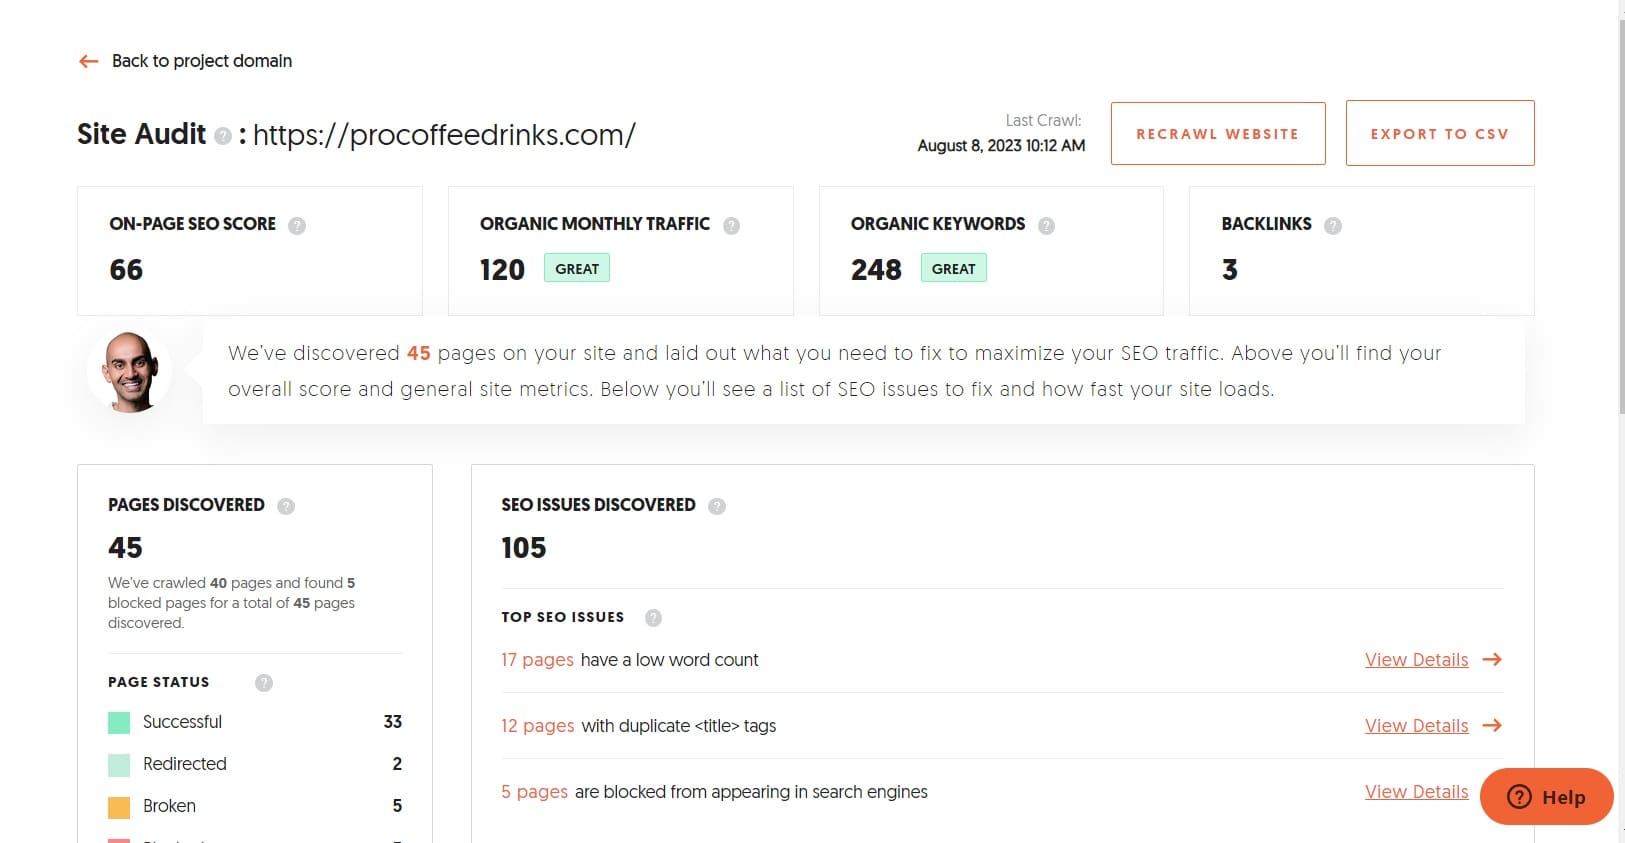View details for blocked pages issue
1625x843 pixels.
pos(1416,792)
